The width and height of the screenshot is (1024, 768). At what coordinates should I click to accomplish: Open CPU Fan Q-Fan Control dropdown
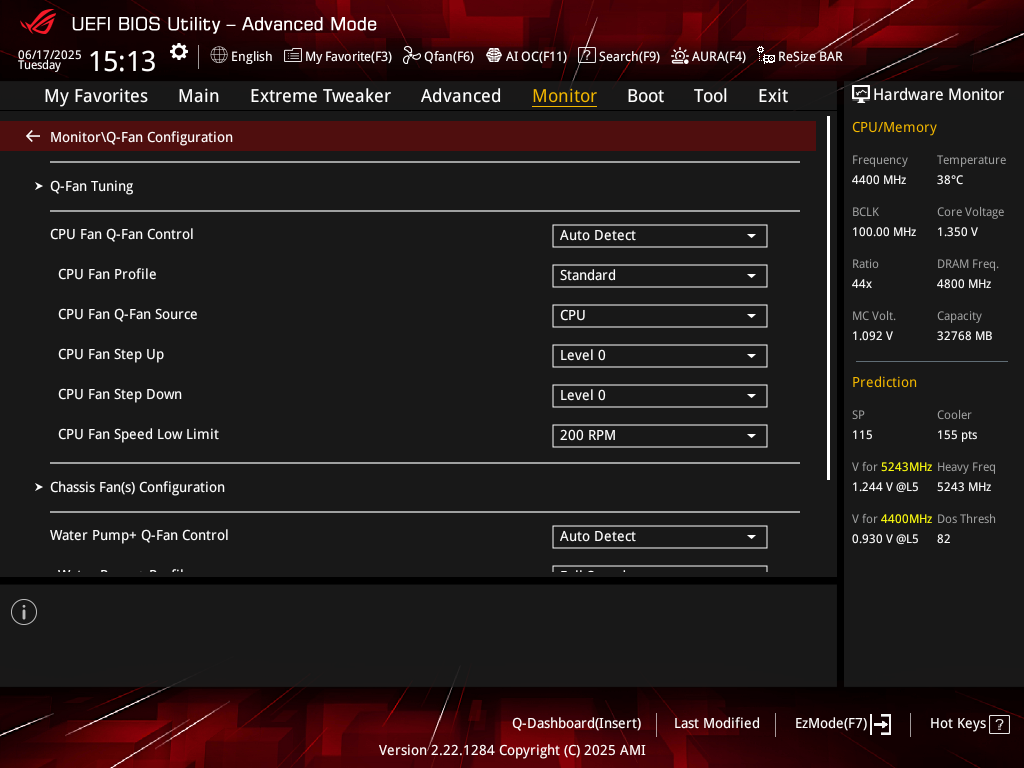point(660,236)
